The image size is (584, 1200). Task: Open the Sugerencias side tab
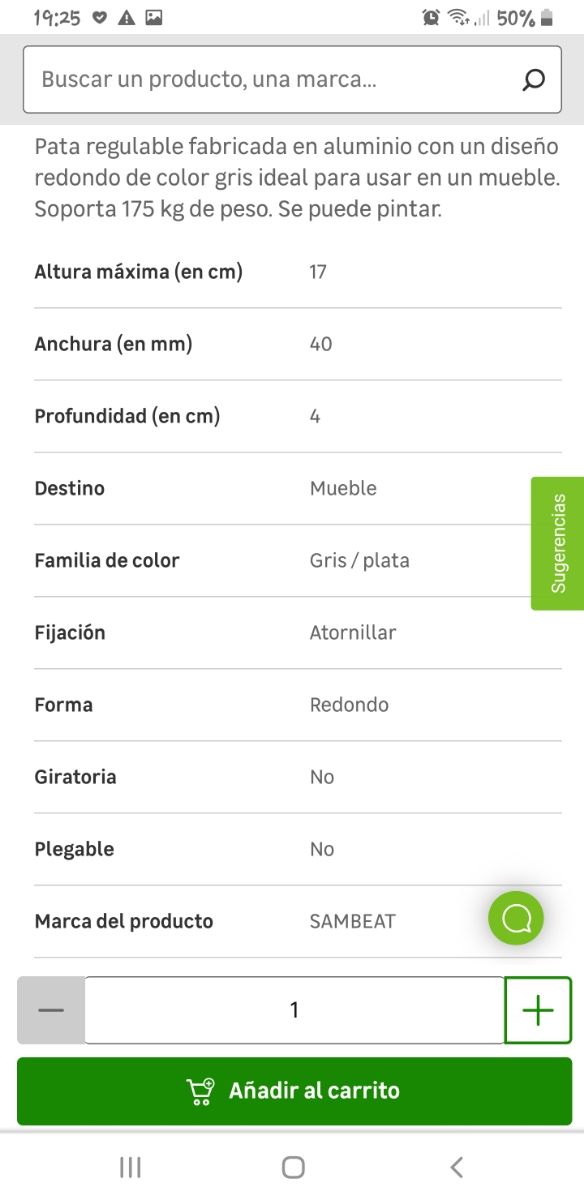(560, 541)
